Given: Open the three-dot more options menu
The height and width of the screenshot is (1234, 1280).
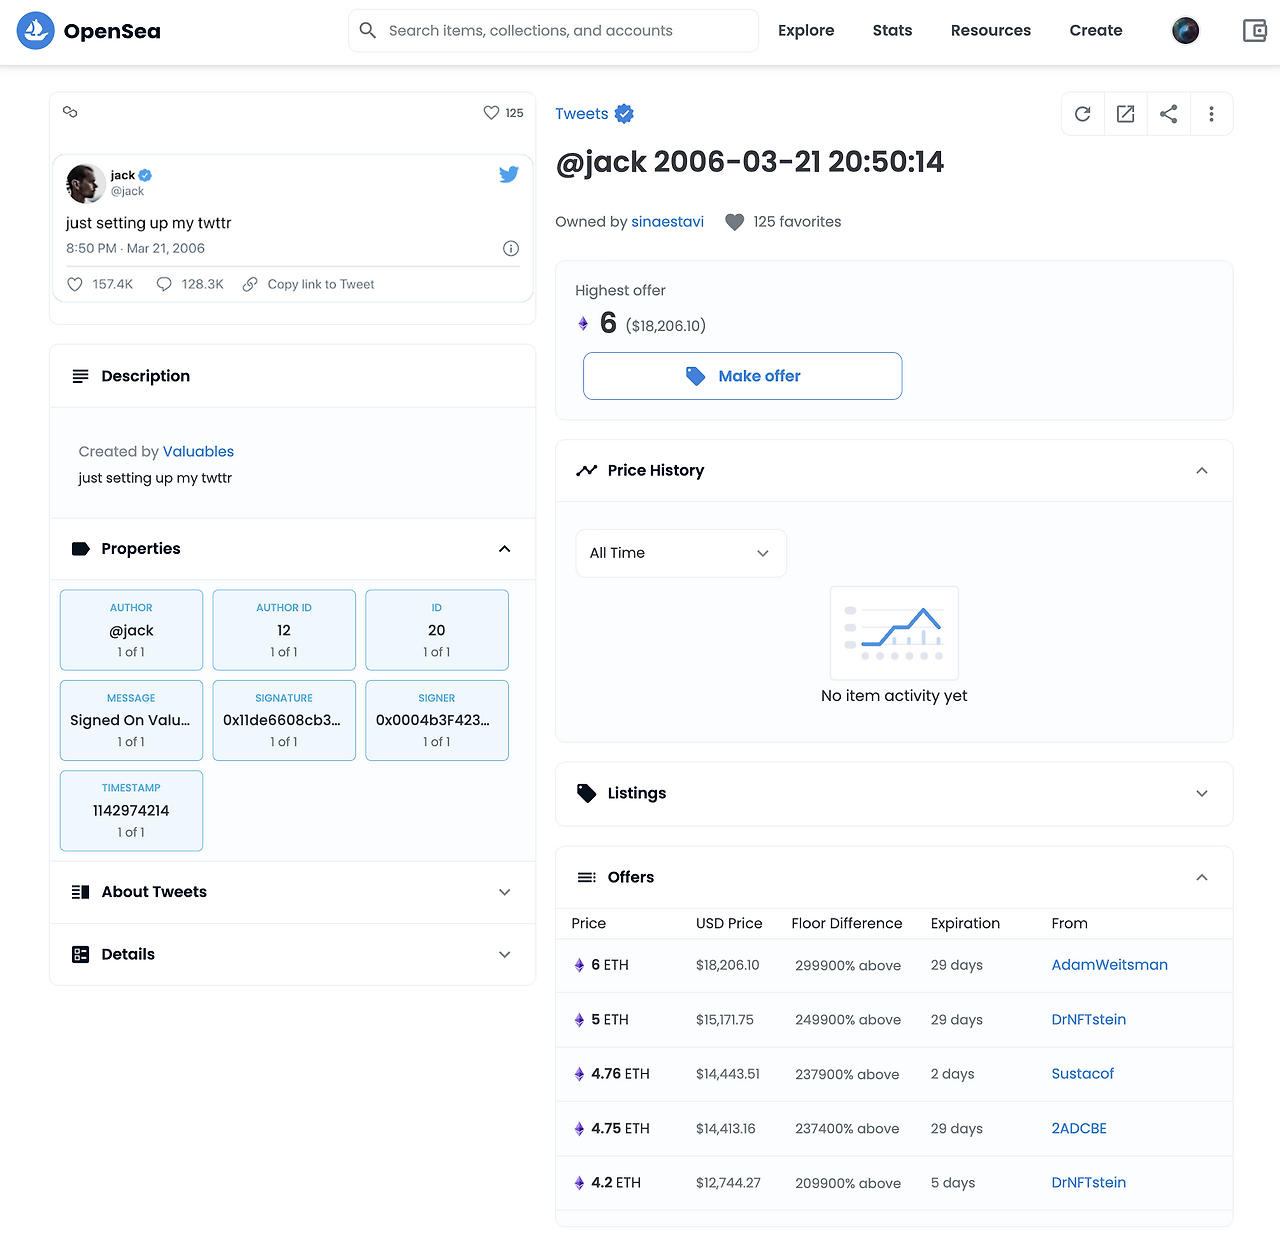Looking at the screenshot, I should pyautogui.click(x=1211, y=114).
